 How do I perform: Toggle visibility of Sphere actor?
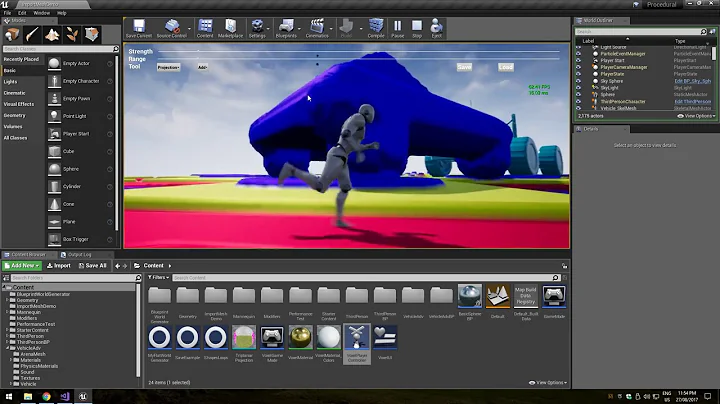coord(579,95)
